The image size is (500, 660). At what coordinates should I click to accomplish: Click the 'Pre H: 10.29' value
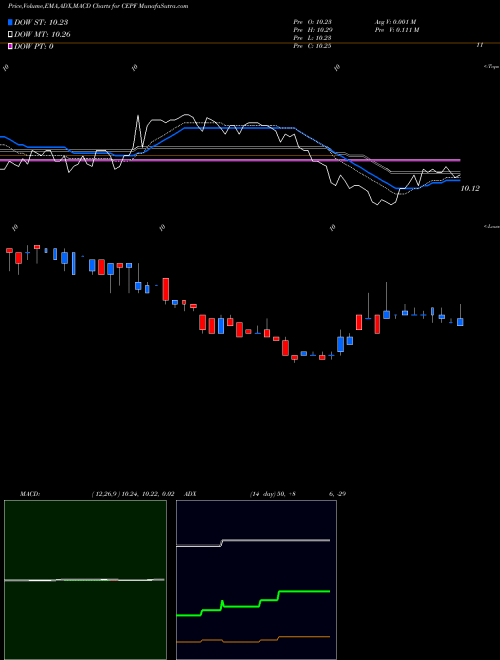(x=313, y=30)
